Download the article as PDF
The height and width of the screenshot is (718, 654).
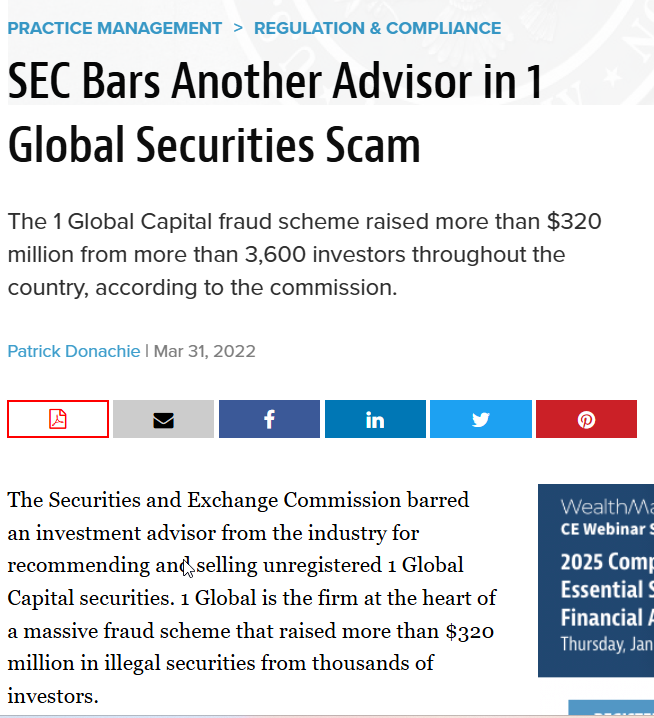(x=58, y=419)
